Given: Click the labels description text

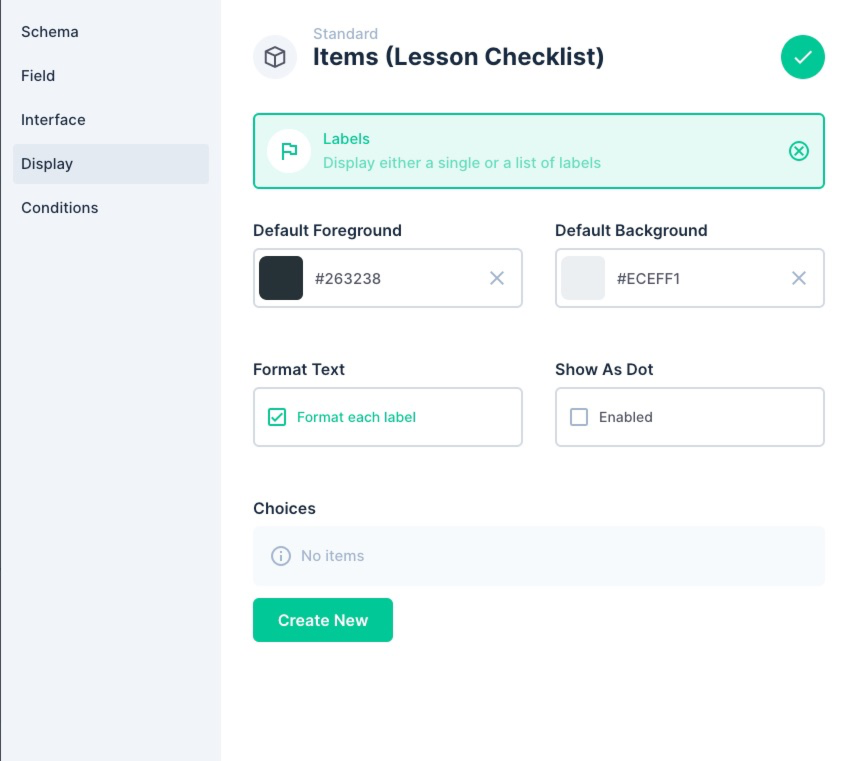Looking at the screenshot, I should 462,163.
